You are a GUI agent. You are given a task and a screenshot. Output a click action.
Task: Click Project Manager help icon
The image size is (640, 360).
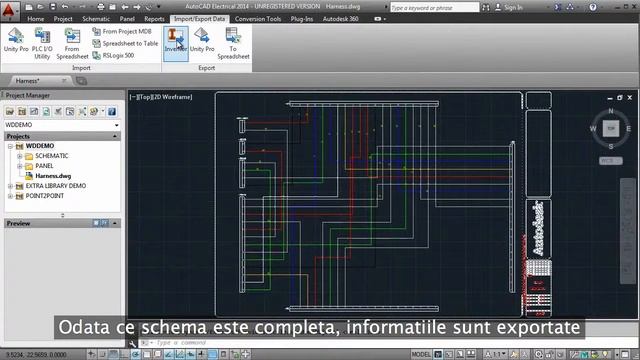coord(111,111)
